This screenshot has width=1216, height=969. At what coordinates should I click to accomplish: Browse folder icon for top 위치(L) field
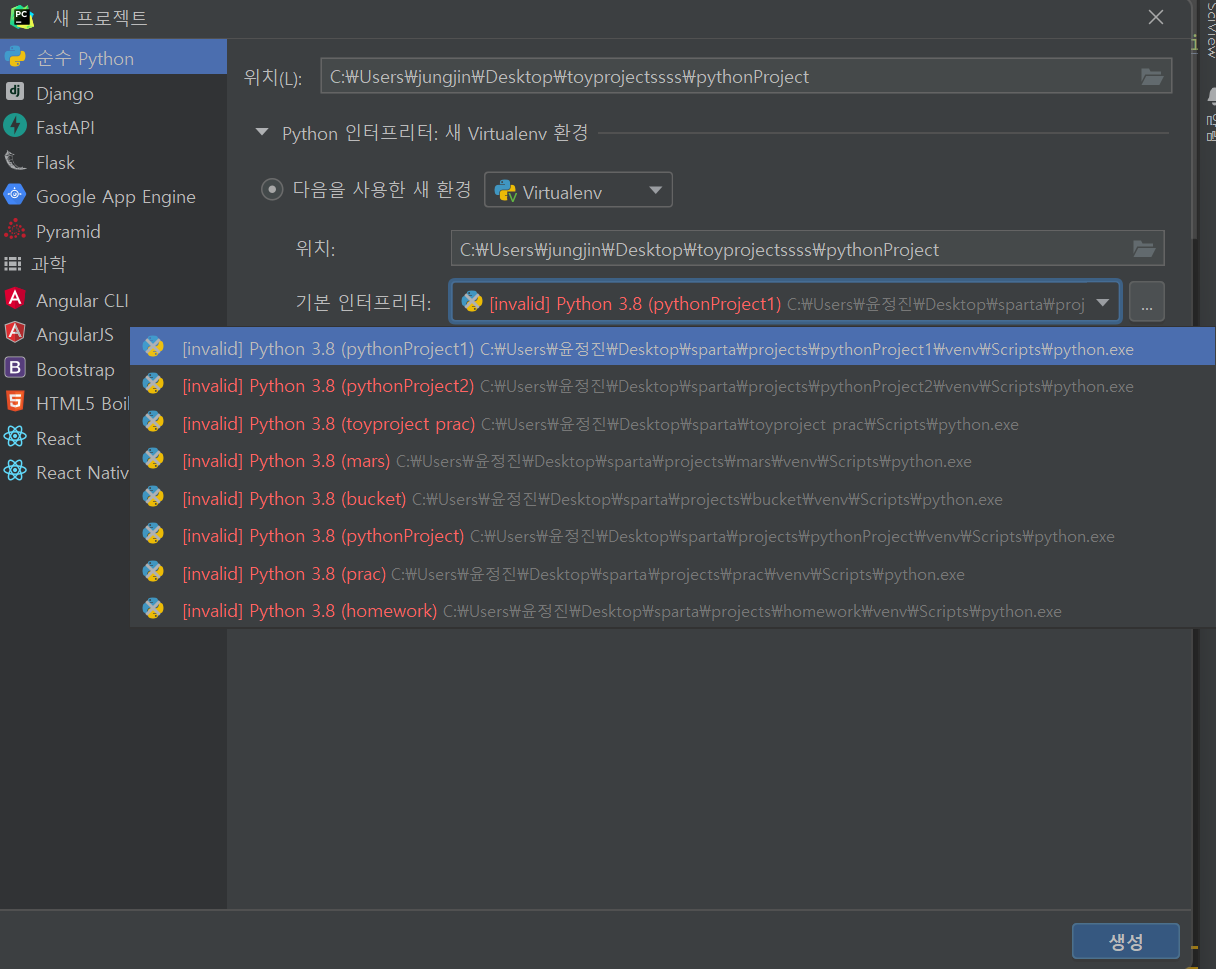(x=1151, y=77)
